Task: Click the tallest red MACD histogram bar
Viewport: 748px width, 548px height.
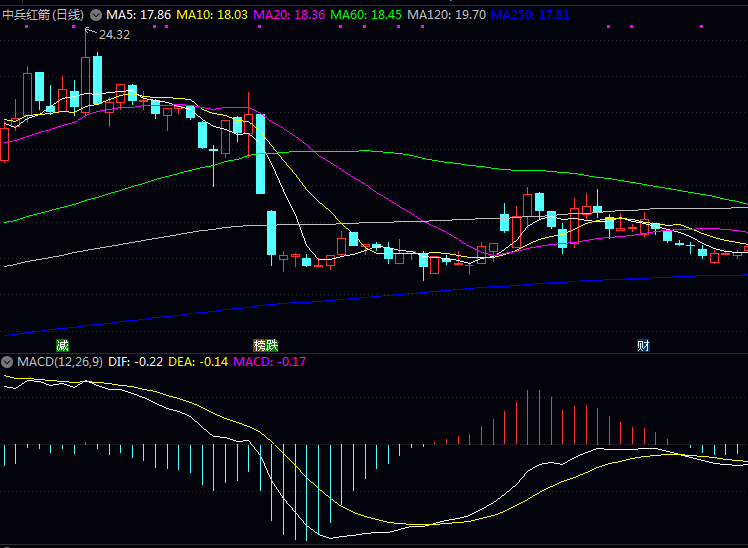Action: [527, 416]
